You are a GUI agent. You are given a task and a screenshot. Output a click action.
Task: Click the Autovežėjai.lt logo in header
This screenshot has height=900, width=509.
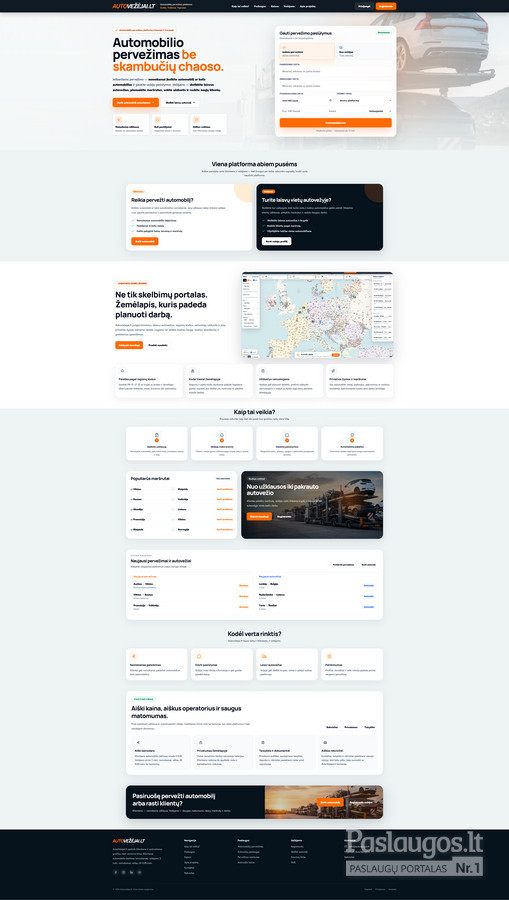pos(134,6)
